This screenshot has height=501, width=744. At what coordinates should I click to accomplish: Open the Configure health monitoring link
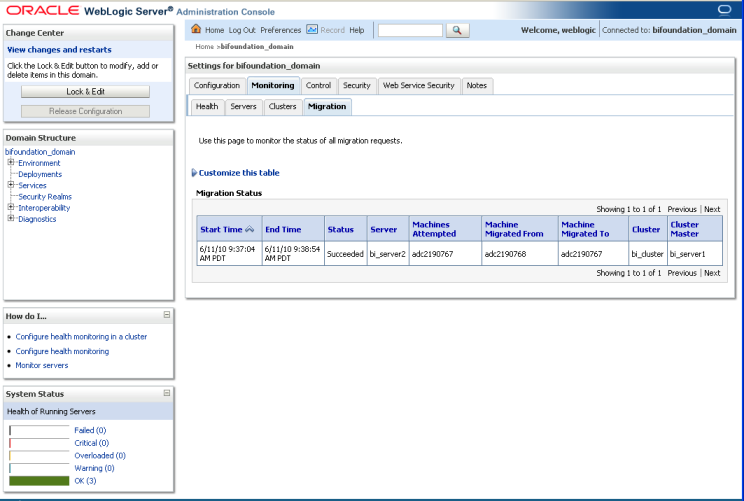(x=62, y=351)
